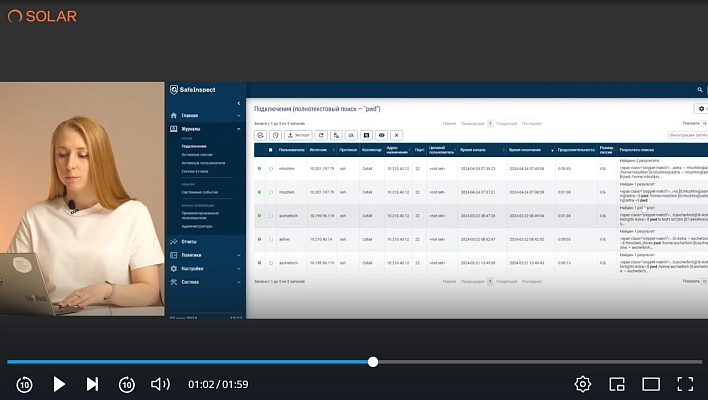Open the search magnifier in the top bar
The image size is (708, 400).
coord(700,90)
